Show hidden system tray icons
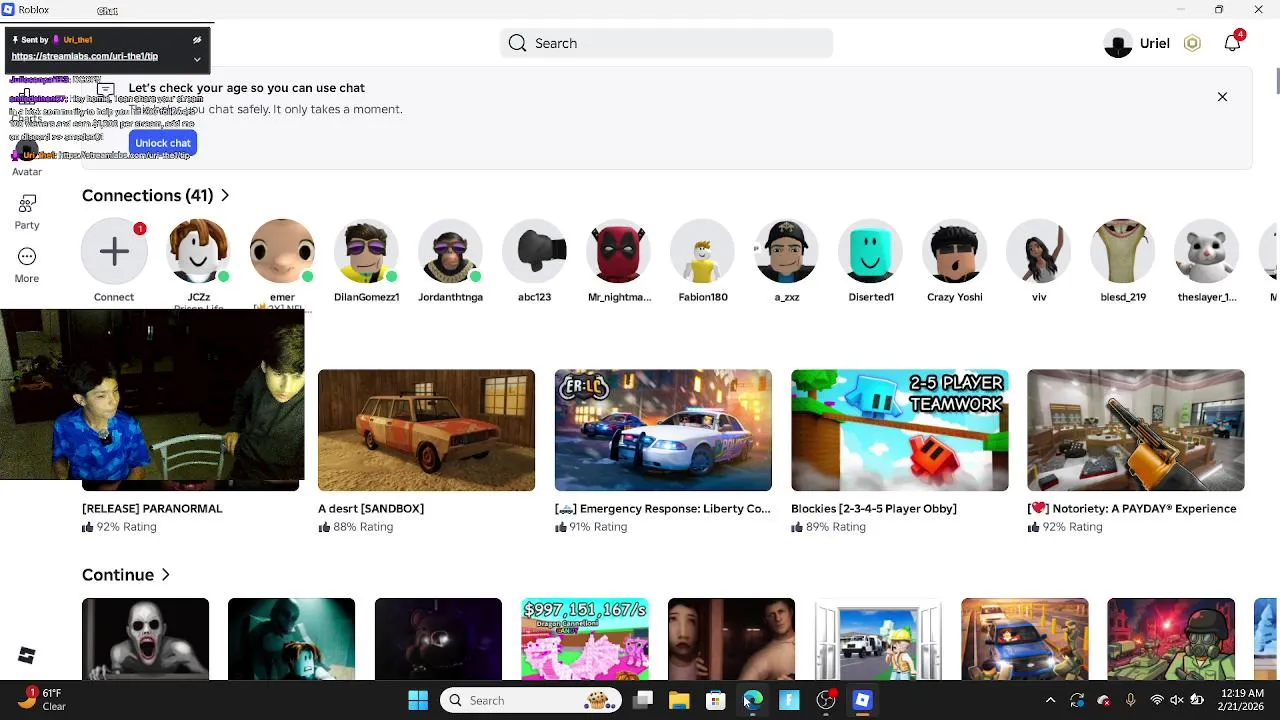 pyautogui.click(x=1050, y=700)
